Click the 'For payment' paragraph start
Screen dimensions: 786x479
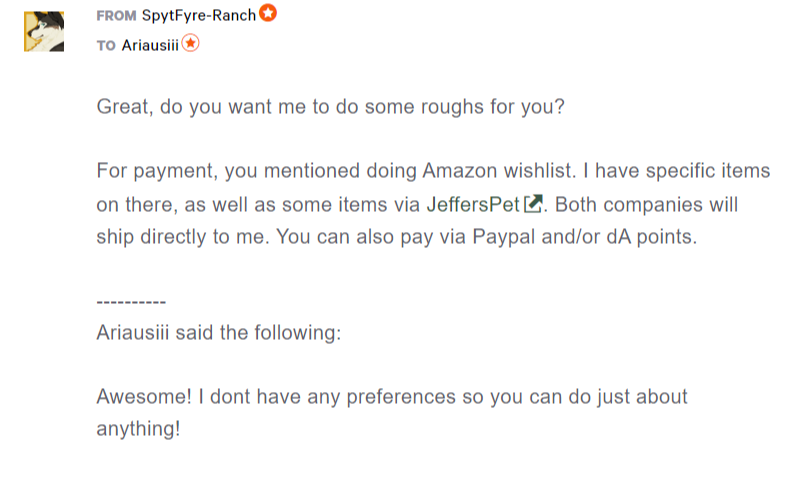[157, 171]
